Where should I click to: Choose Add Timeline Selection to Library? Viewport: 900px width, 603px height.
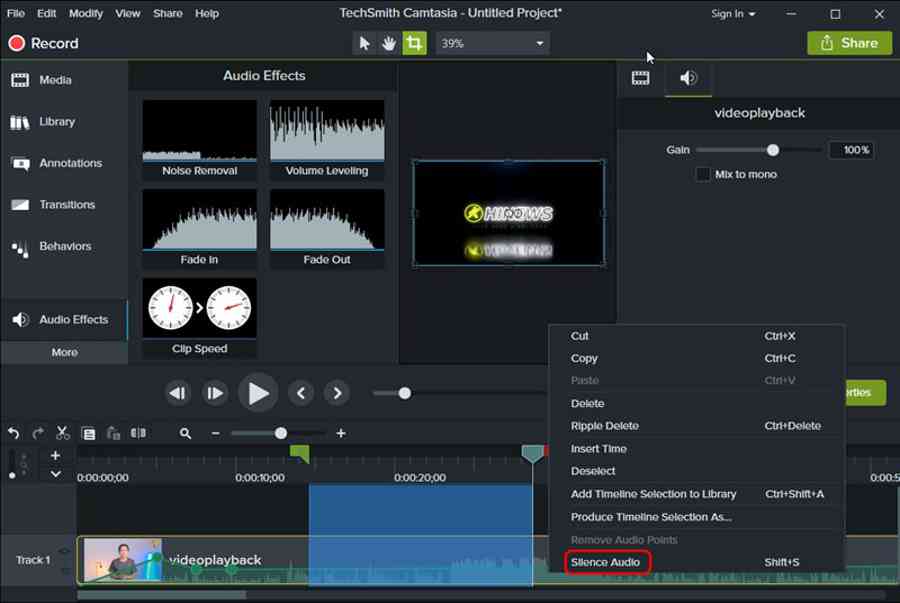pyautogui.click(x=697, y=495)
